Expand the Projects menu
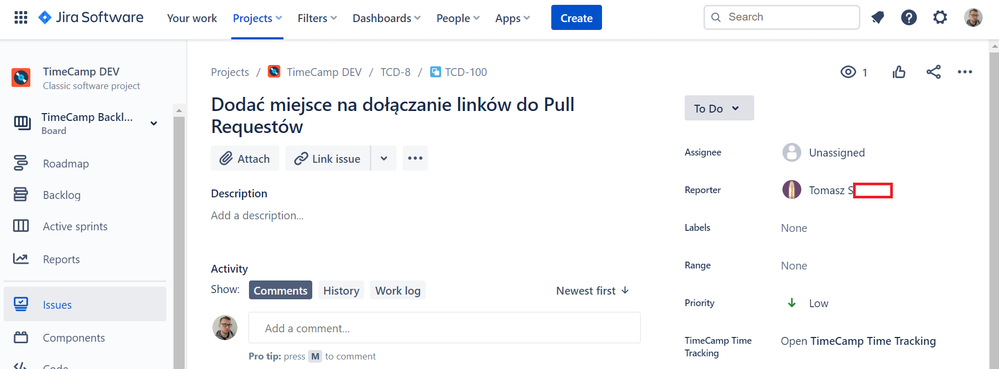This screenshot has height=369, width=999. (x=257, y=18)
